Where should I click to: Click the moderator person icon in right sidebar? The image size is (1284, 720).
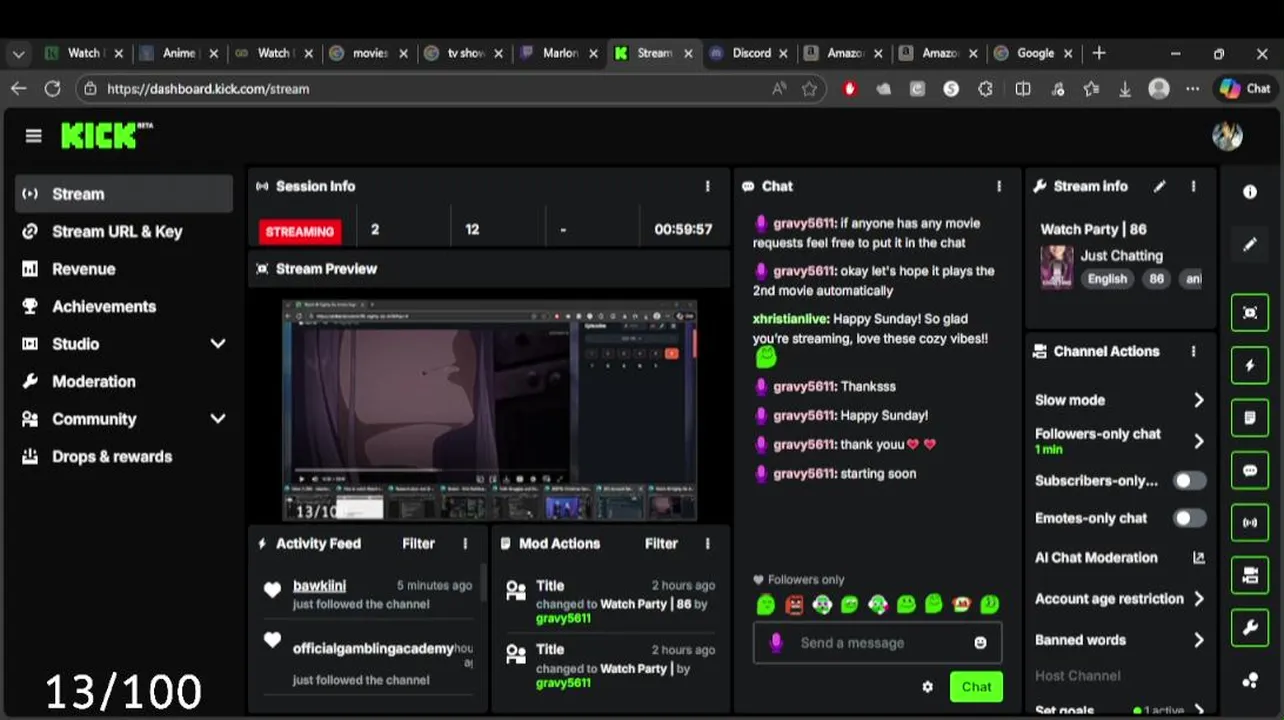point(1250,575)
